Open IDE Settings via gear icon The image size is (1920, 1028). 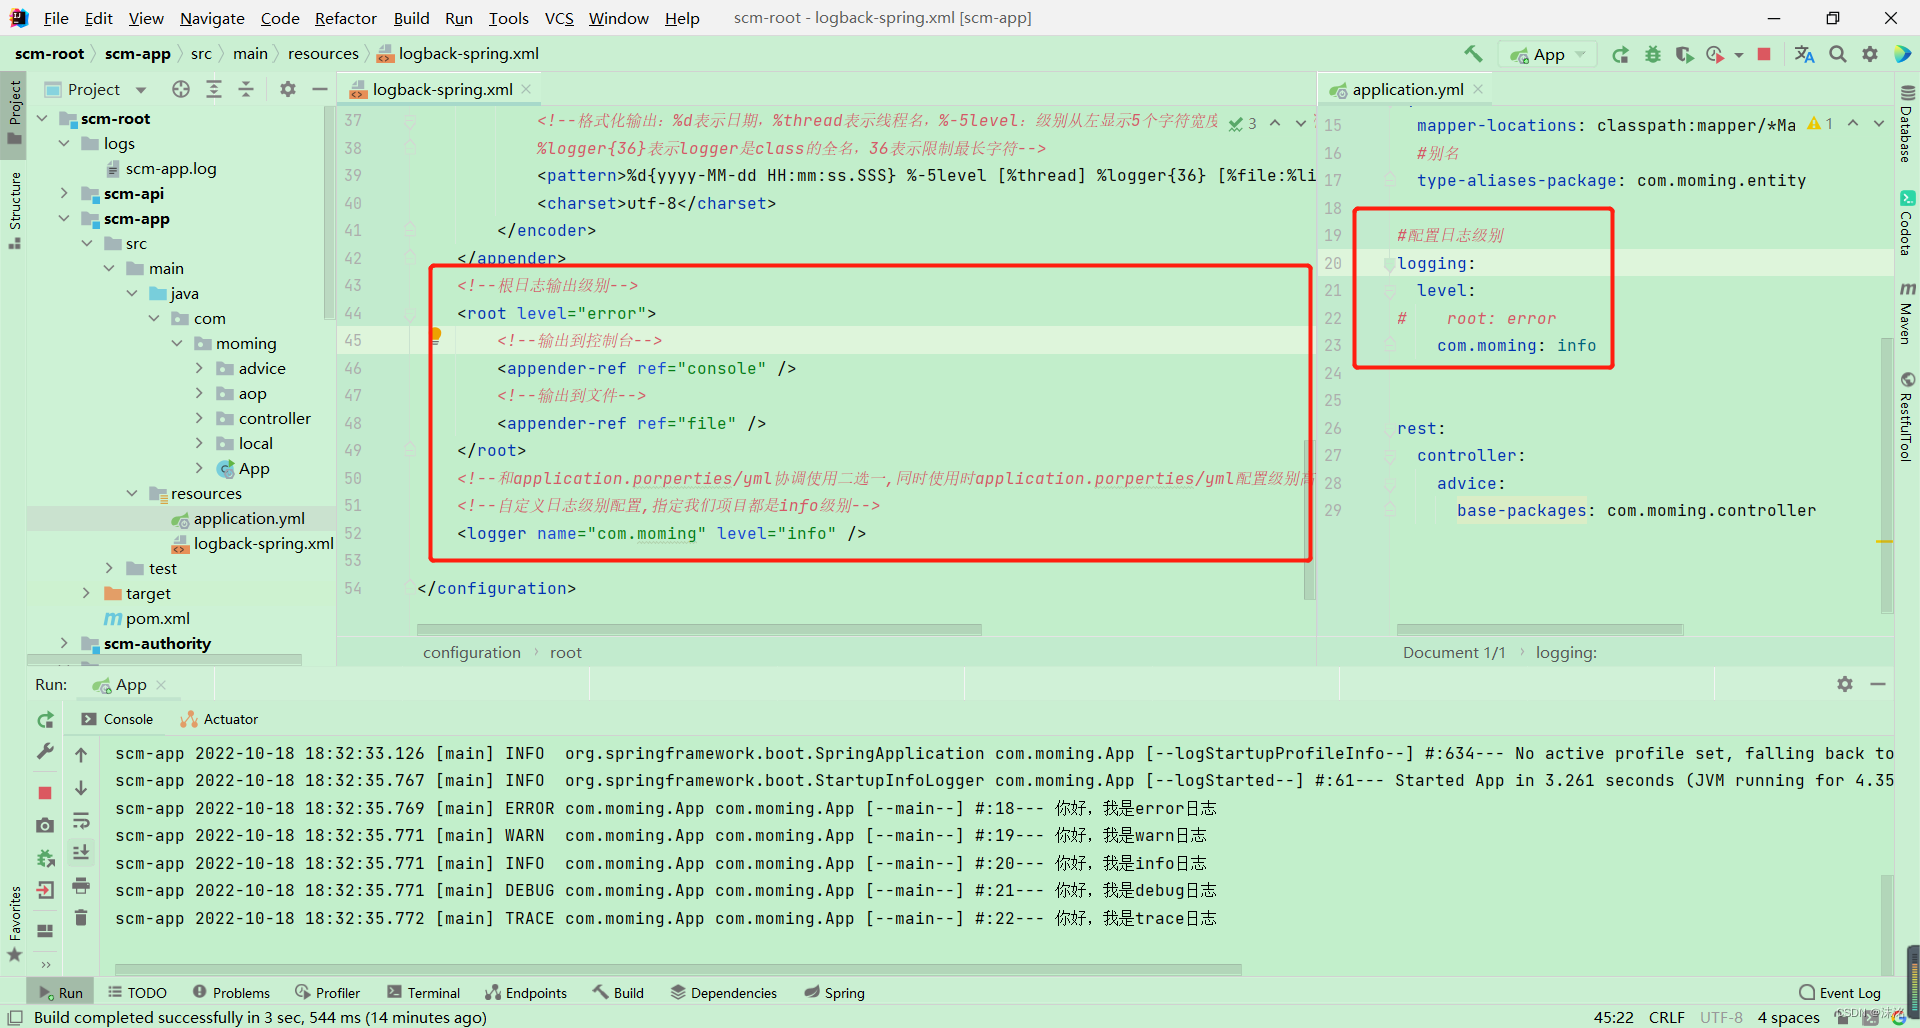(1870, 55)
